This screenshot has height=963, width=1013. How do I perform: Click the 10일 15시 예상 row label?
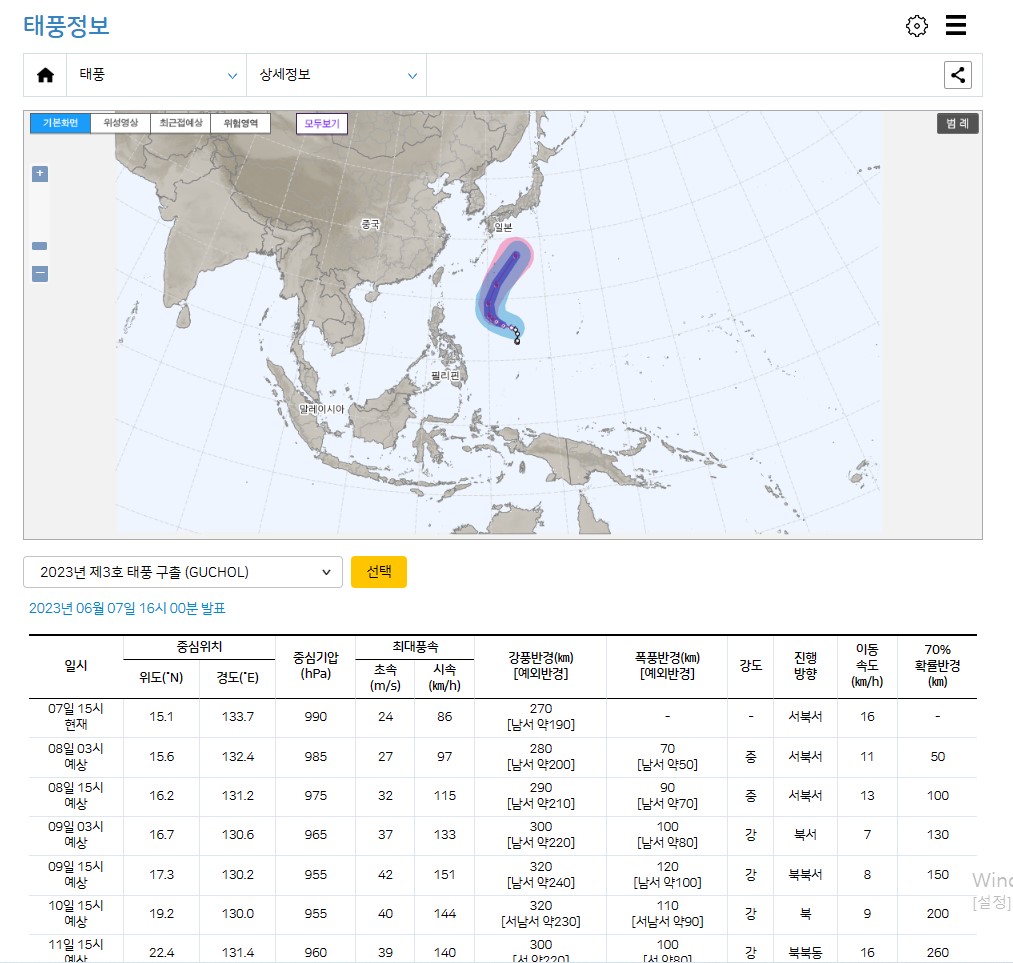click(x=76, y=913)
